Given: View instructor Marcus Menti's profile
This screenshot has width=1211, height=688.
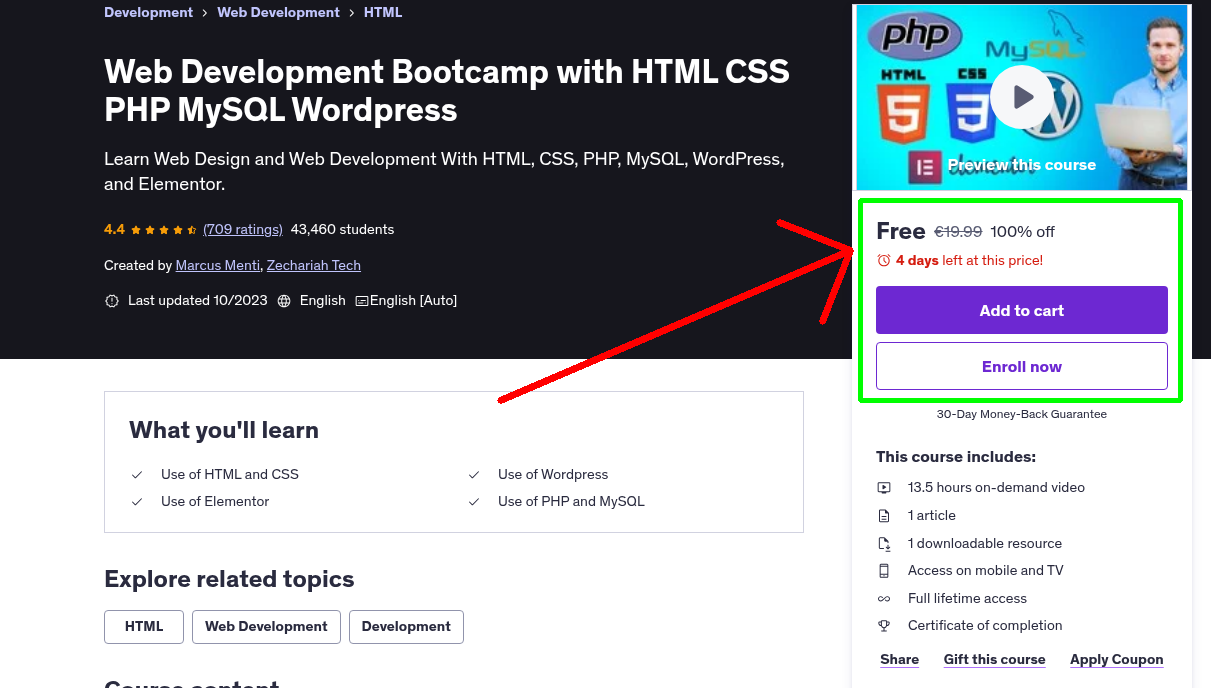Looking at the screenshot, I should point(218,266).
